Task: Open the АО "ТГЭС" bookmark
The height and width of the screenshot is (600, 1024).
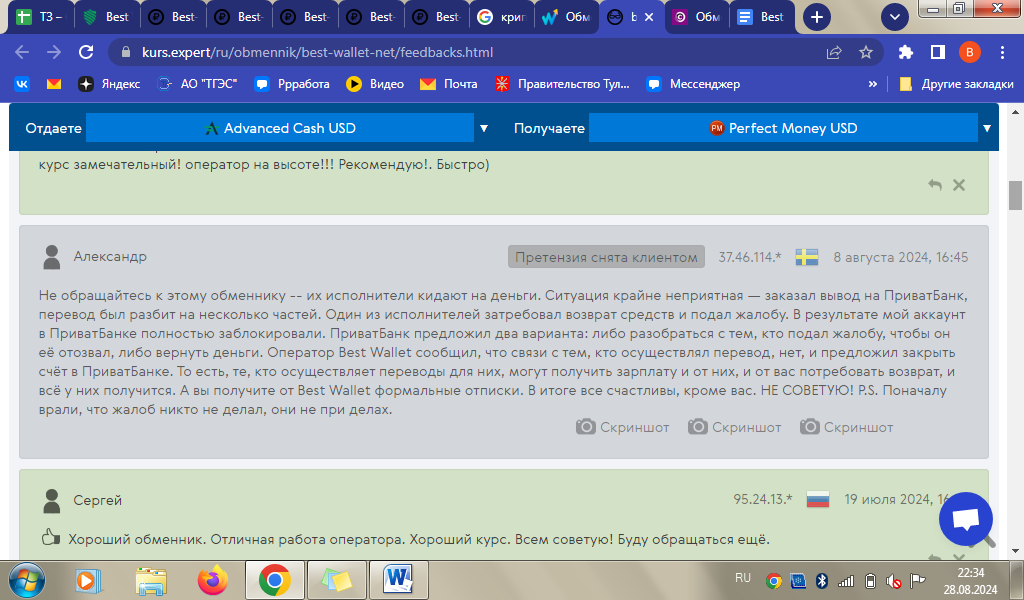Action: (x=197, y=84)
